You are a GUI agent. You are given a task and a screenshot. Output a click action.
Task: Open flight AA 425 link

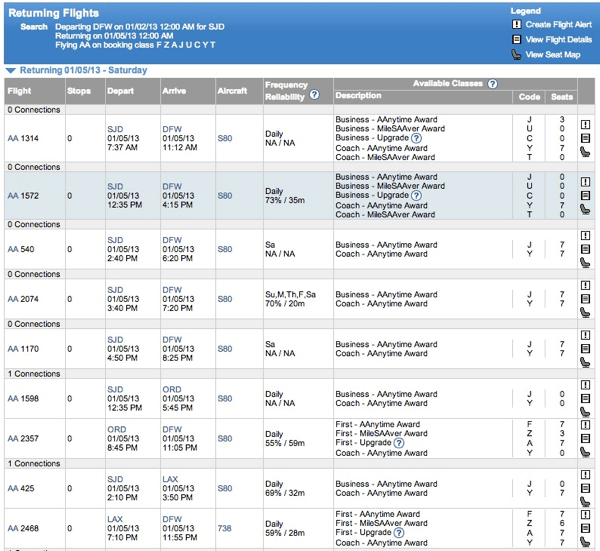coord(21,489)
